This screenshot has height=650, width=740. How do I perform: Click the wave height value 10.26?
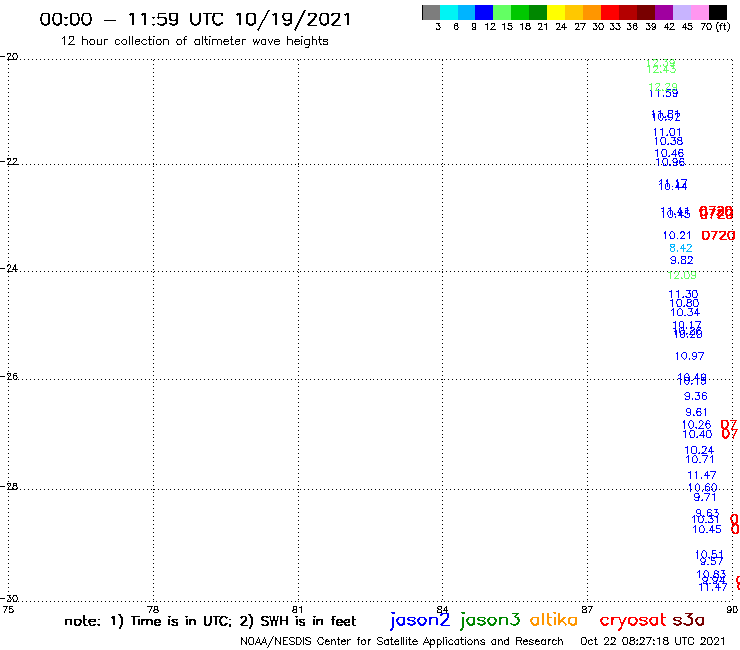coord(697,425)
